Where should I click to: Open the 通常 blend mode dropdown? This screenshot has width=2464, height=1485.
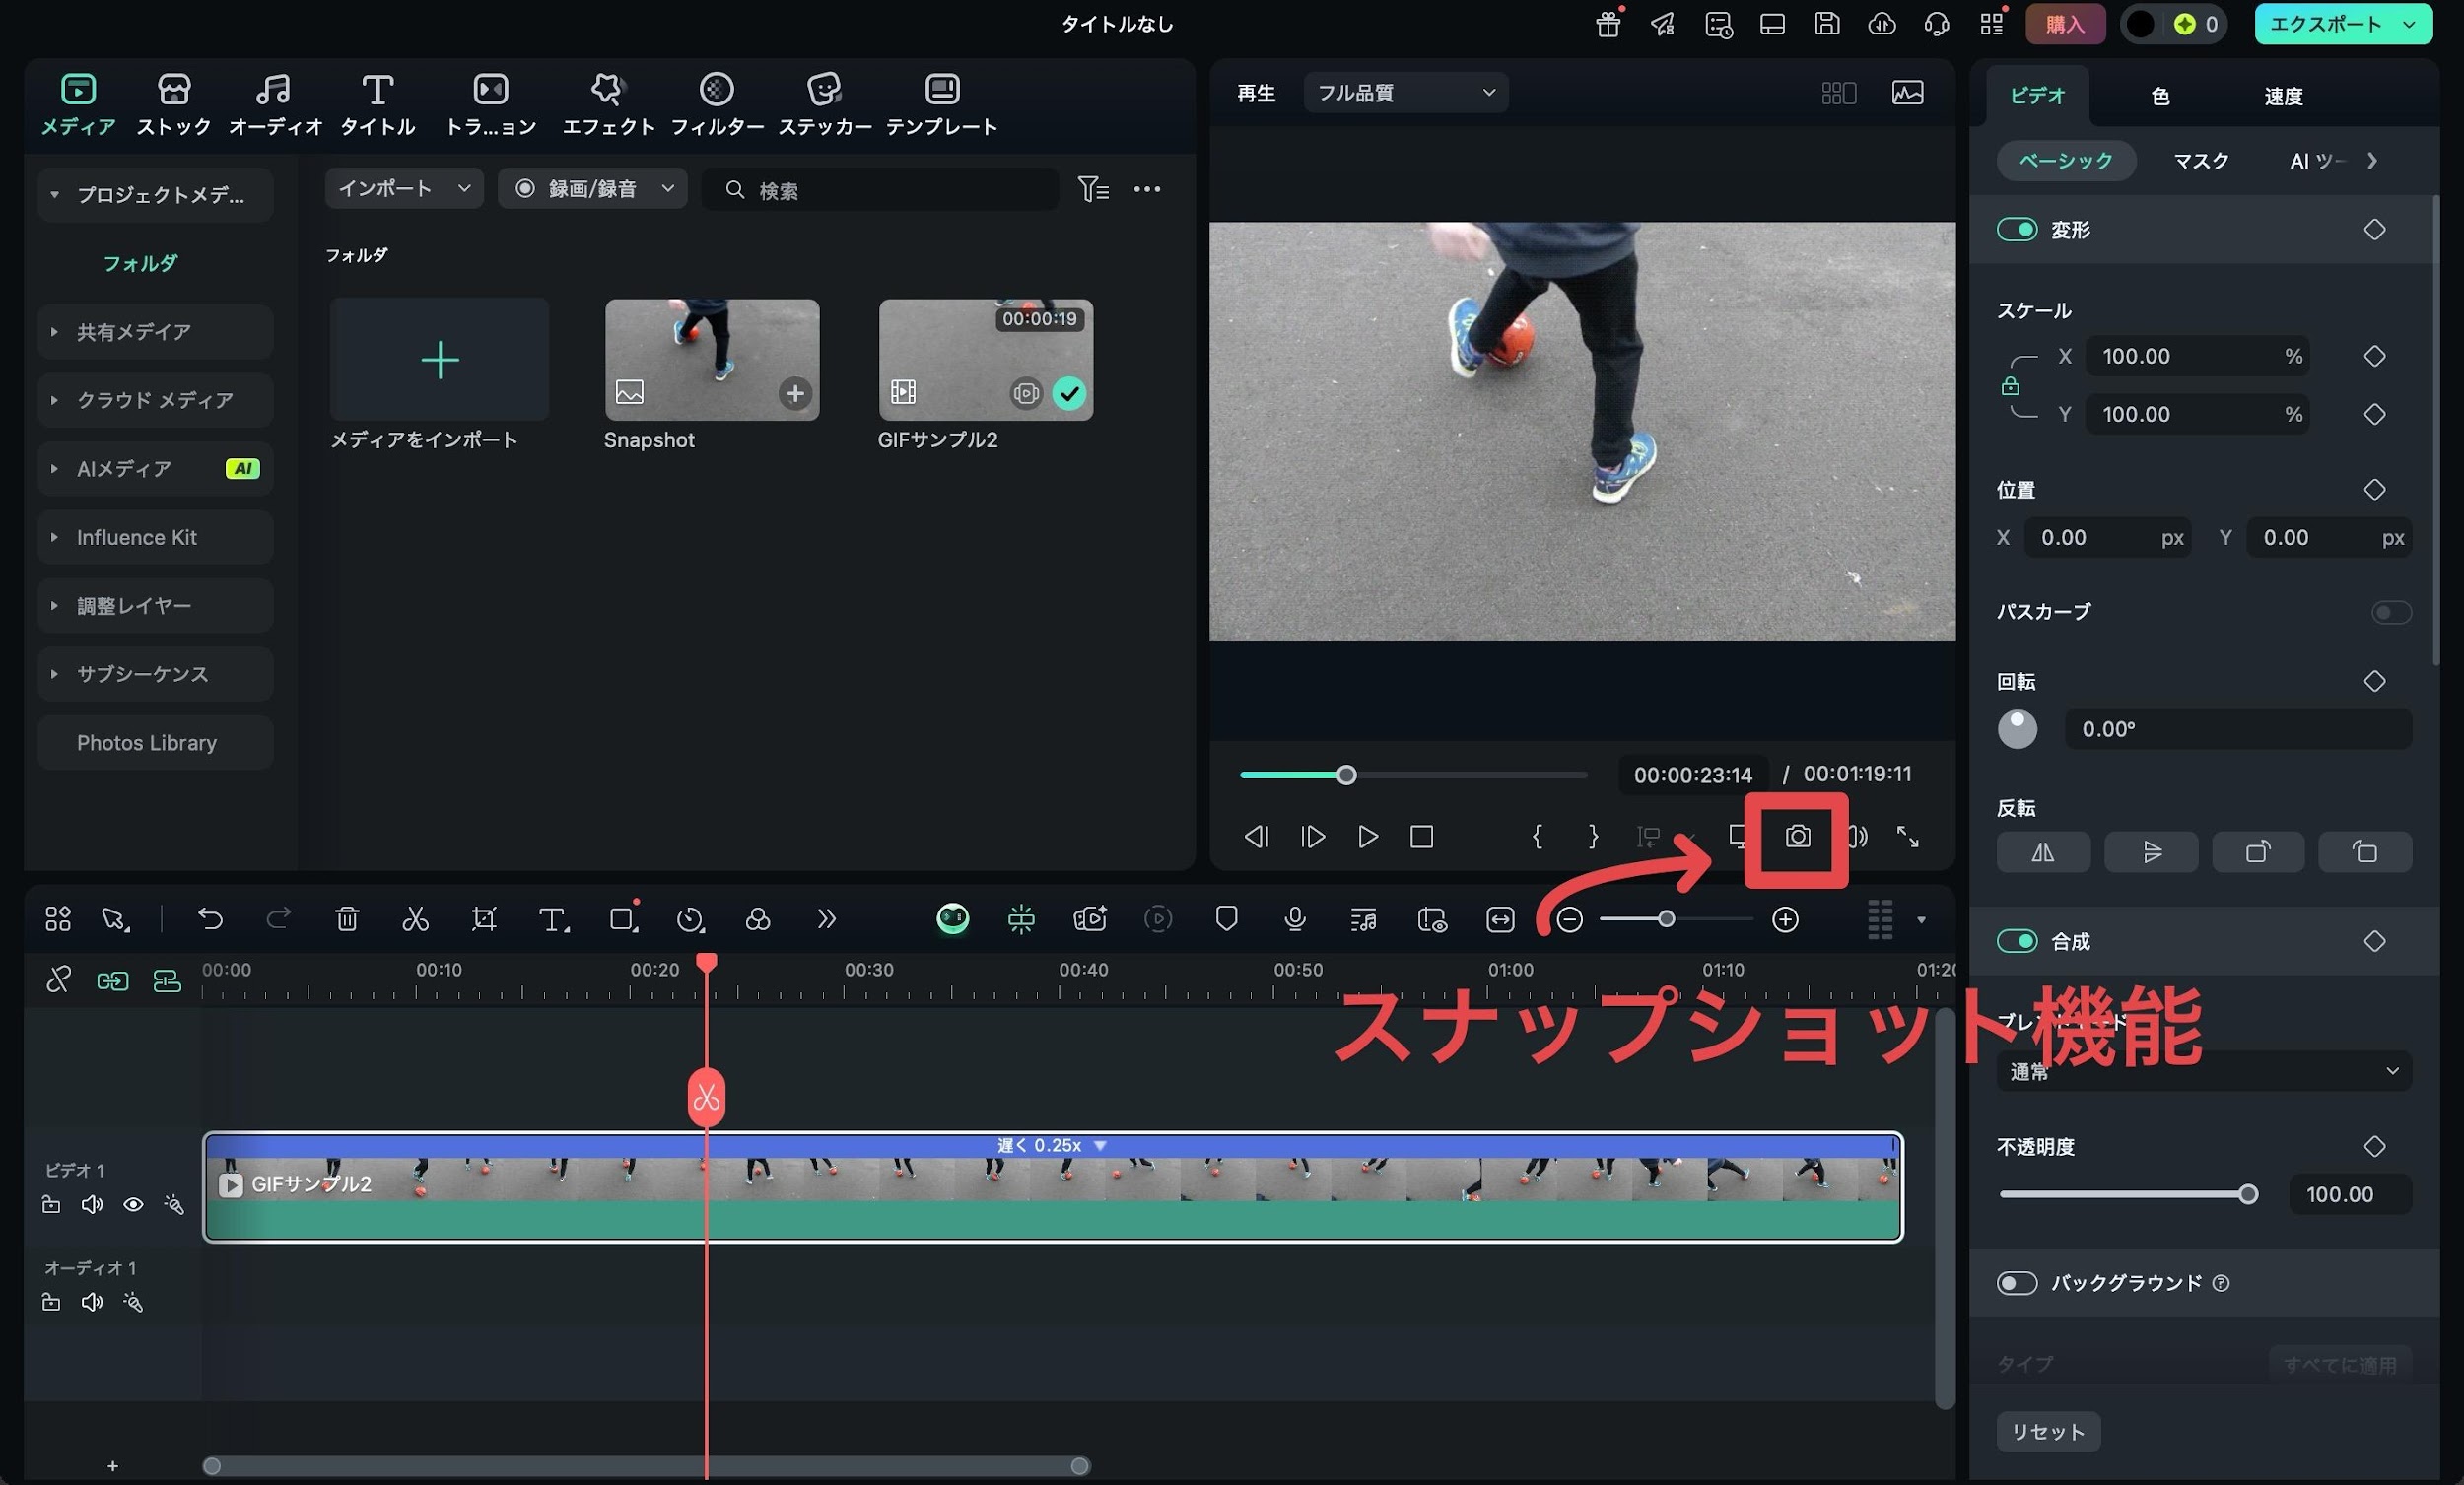click(x=2204, y=1071)
